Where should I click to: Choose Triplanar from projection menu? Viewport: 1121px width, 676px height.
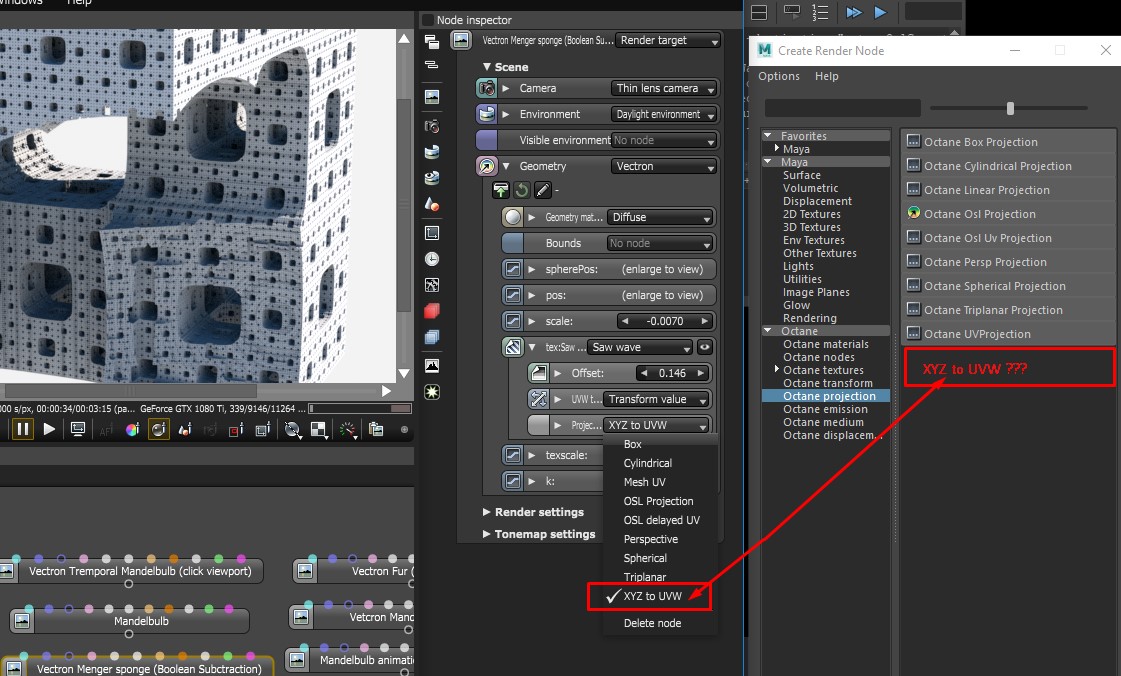(x=645, y=577)
